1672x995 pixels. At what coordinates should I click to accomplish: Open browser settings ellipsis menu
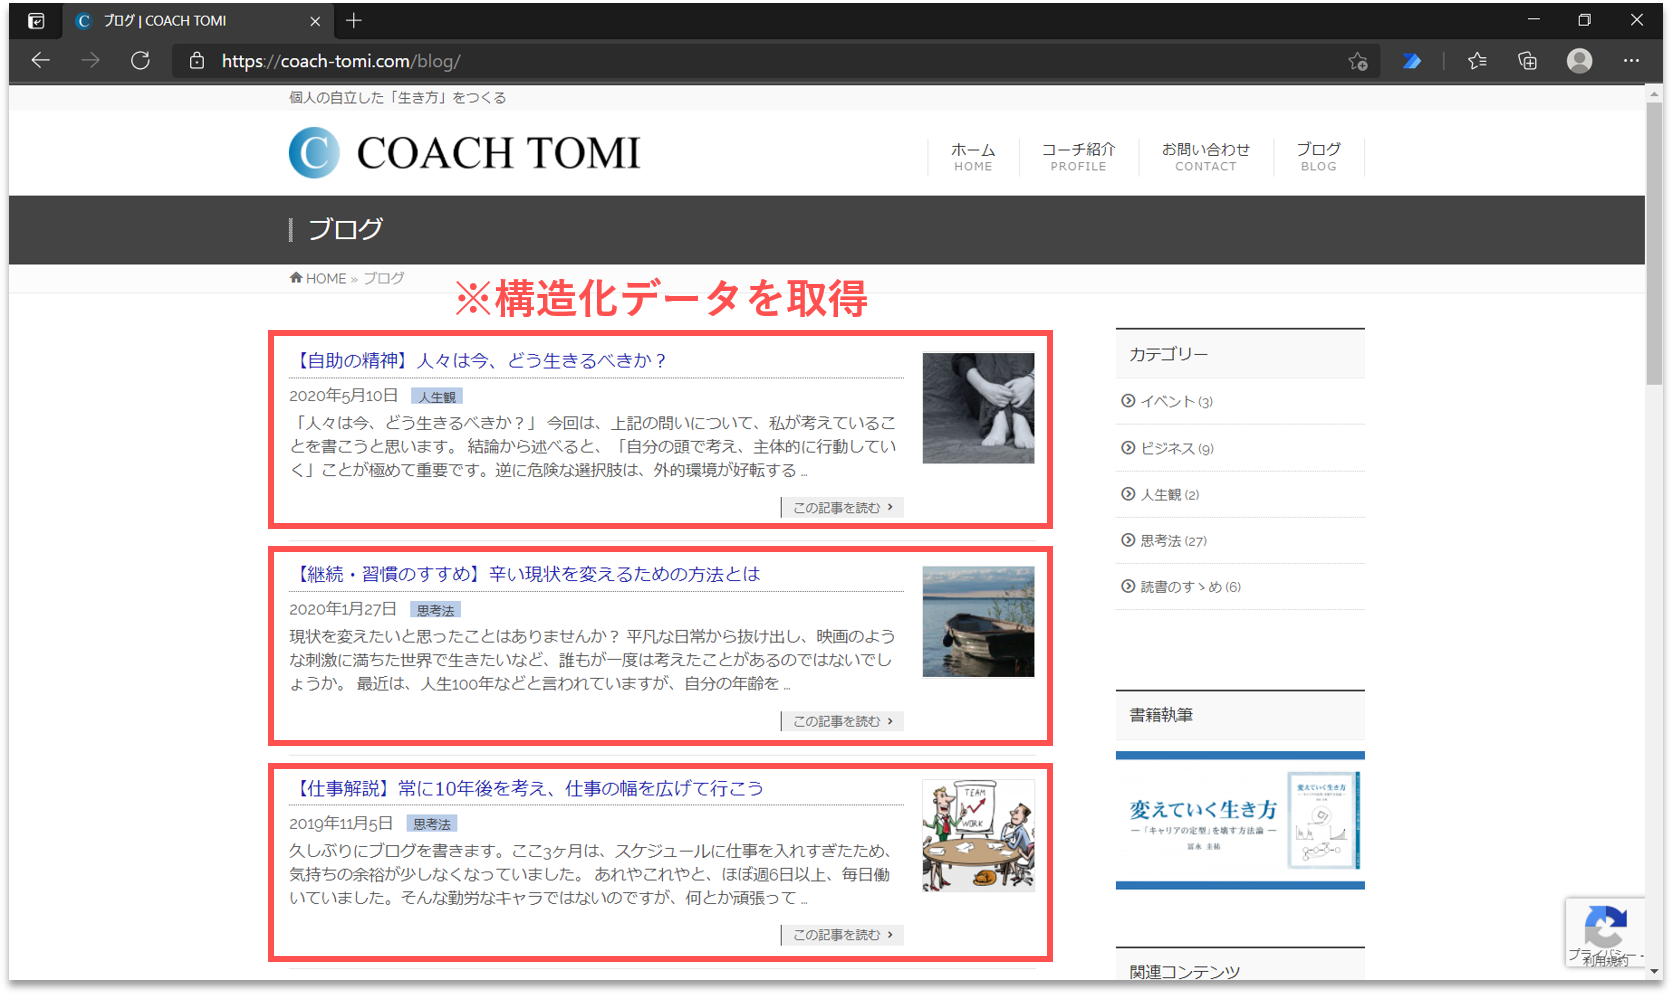click(x=1631, y=61)
